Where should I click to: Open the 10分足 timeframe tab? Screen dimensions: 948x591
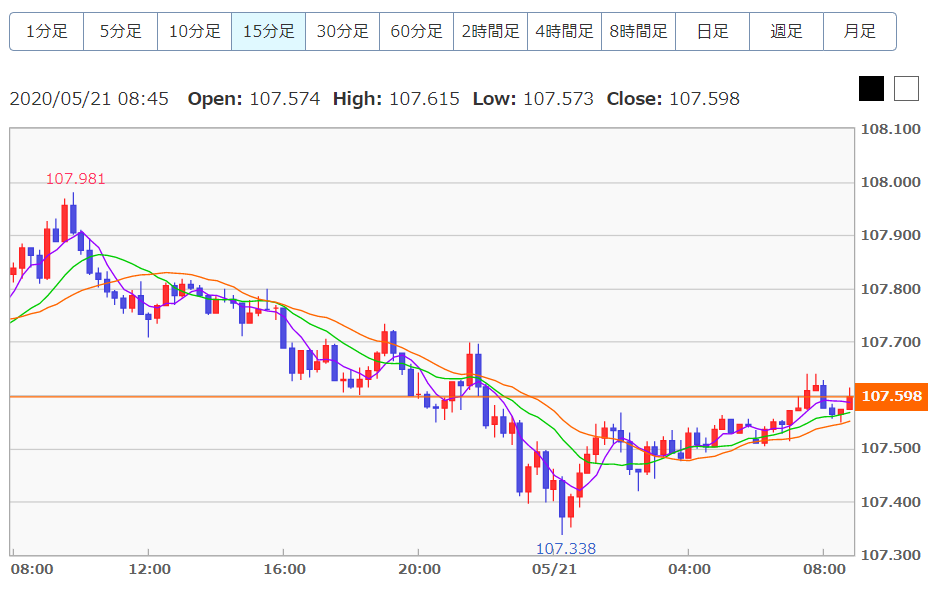pyautogui.click(x=195, y=31)
